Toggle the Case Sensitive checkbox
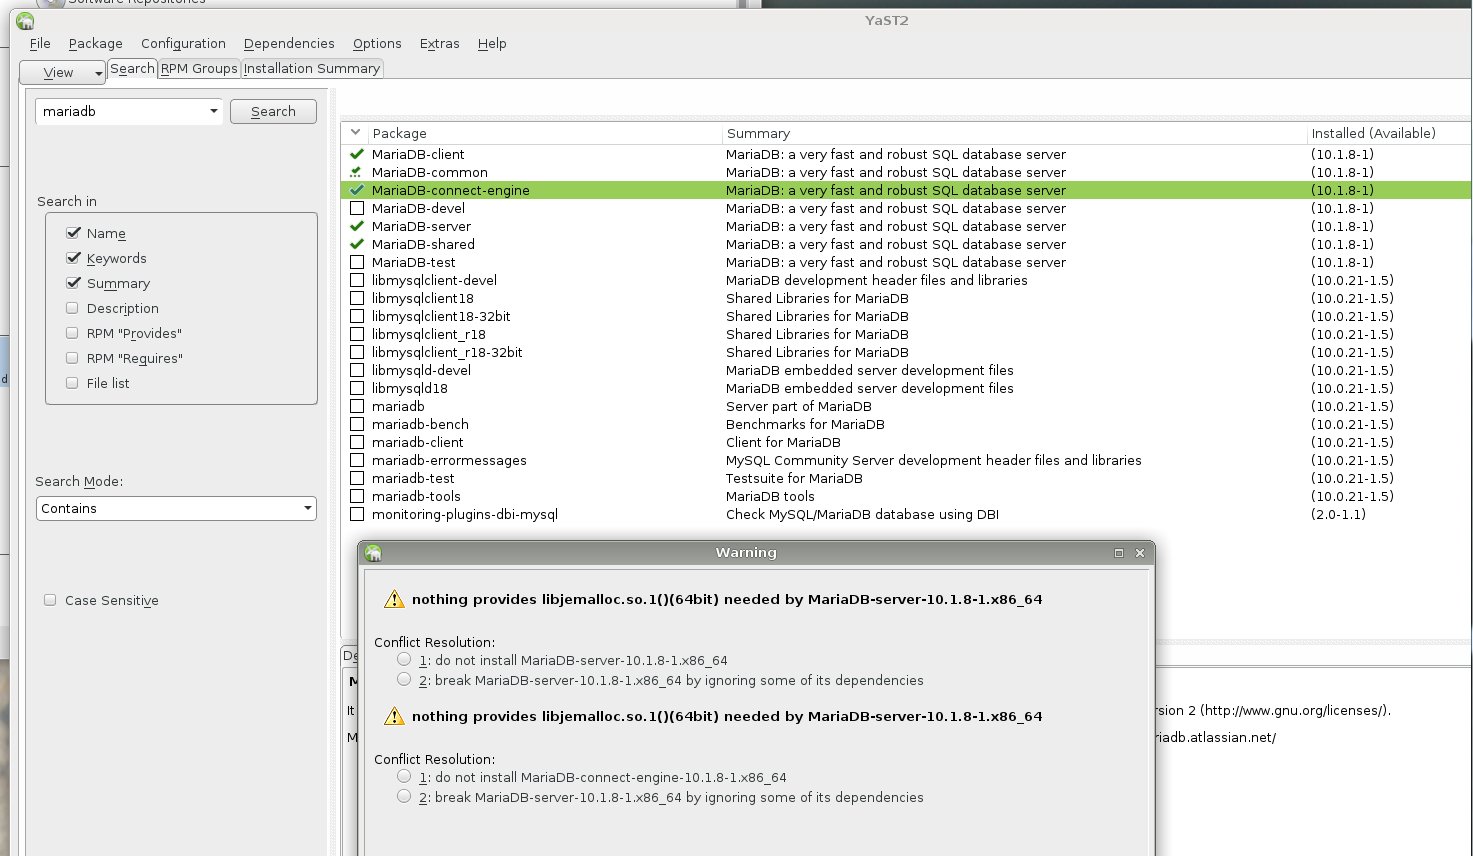Image resolution: width=1473 pixels, height=856 pixels. tap(50, 600)
